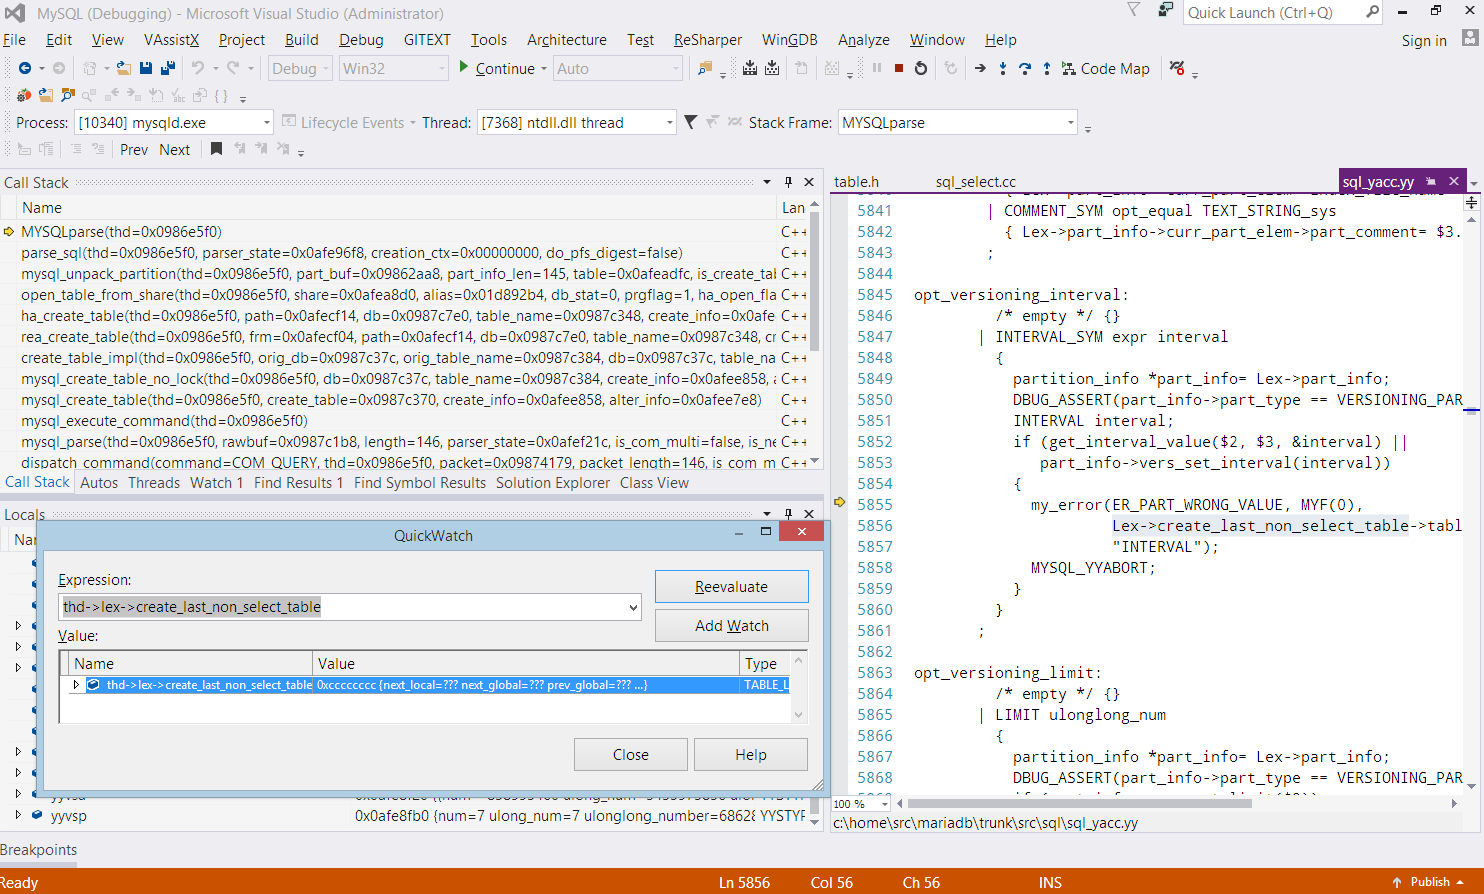
Task: Click the Step Into arrow
Action: coord(1002,68)
